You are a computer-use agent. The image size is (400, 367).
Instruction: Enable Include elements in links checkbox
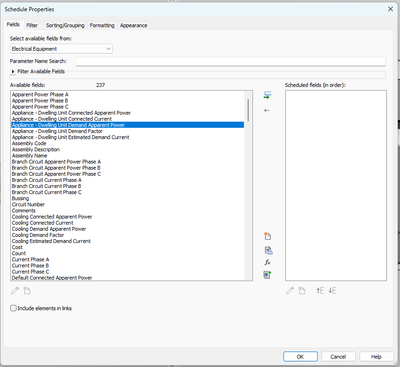pyautogui.click(x=13, y=308)
